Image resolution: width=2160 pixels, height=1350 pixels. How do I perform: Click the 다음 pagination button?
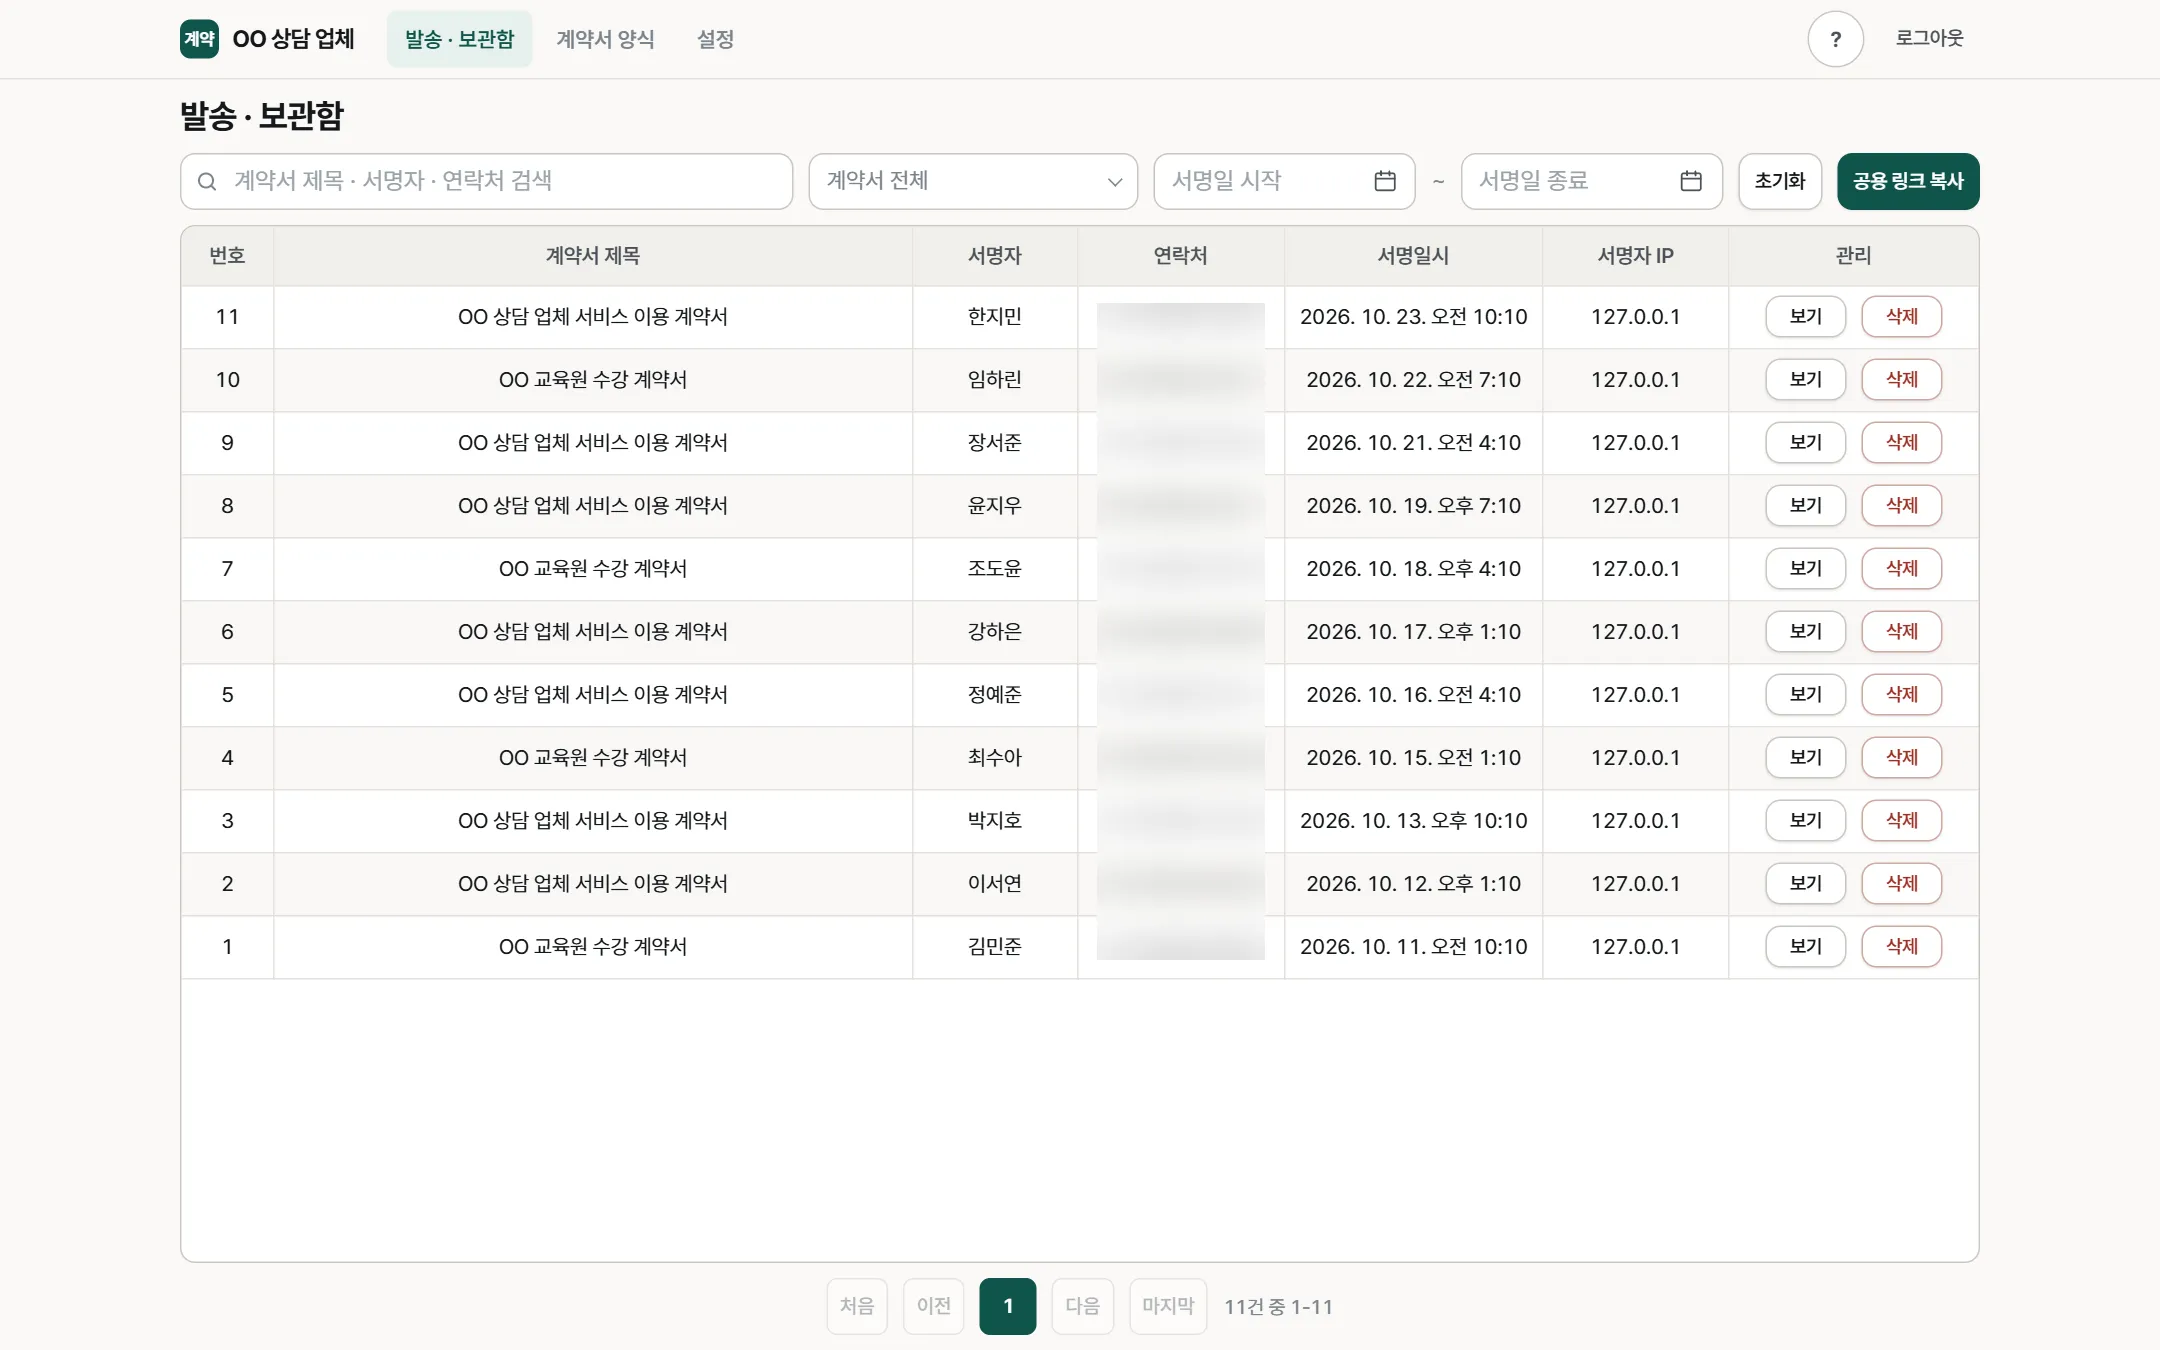(1082, 1306)
